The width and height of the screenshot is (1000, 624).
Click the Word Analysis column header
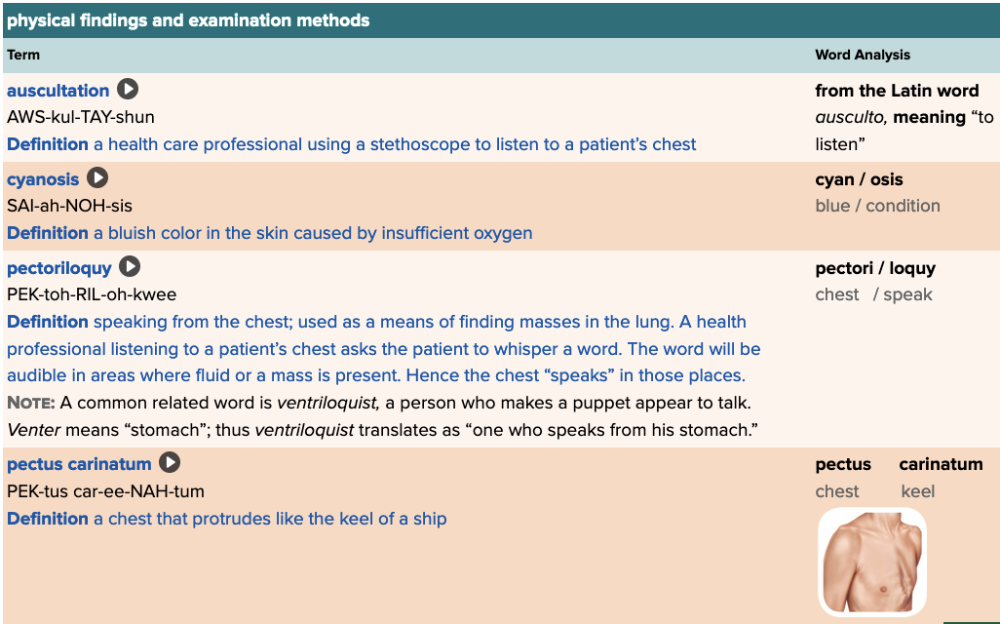(x=862, y=55)
